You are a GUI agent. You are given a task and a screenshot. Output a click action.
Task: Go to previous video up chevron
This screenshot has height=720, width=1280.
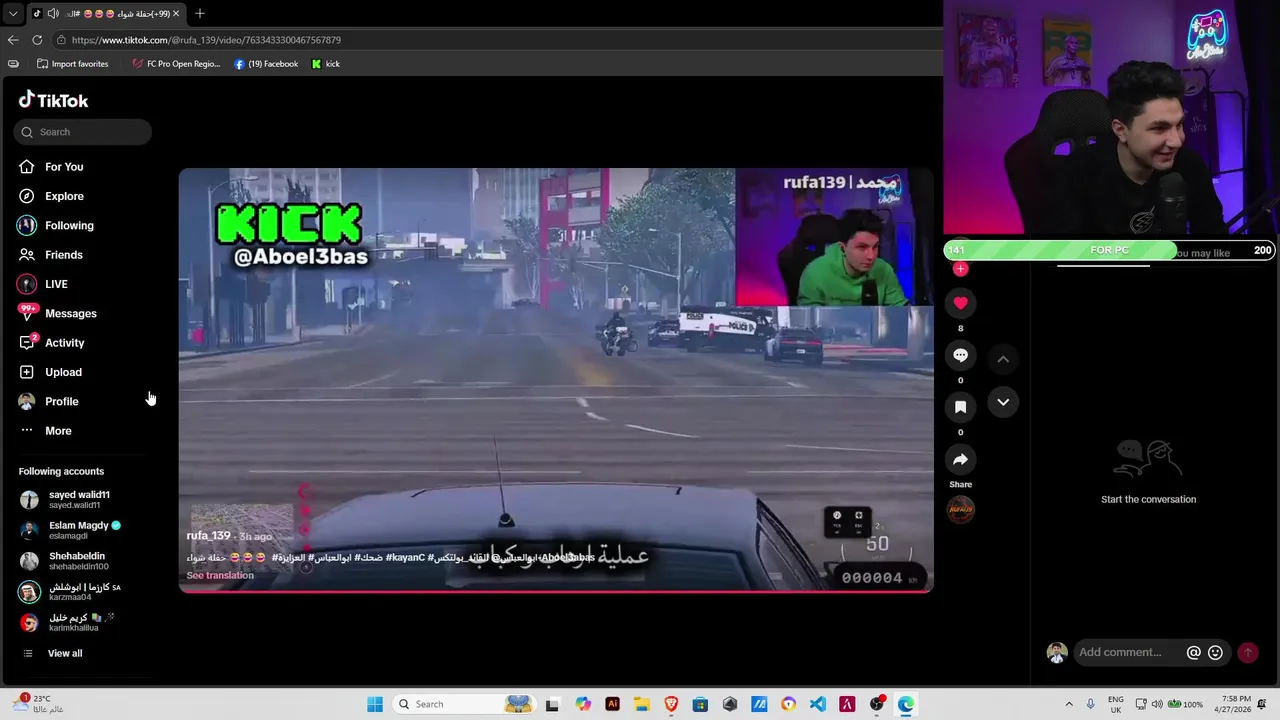(x=1003, y=359)
